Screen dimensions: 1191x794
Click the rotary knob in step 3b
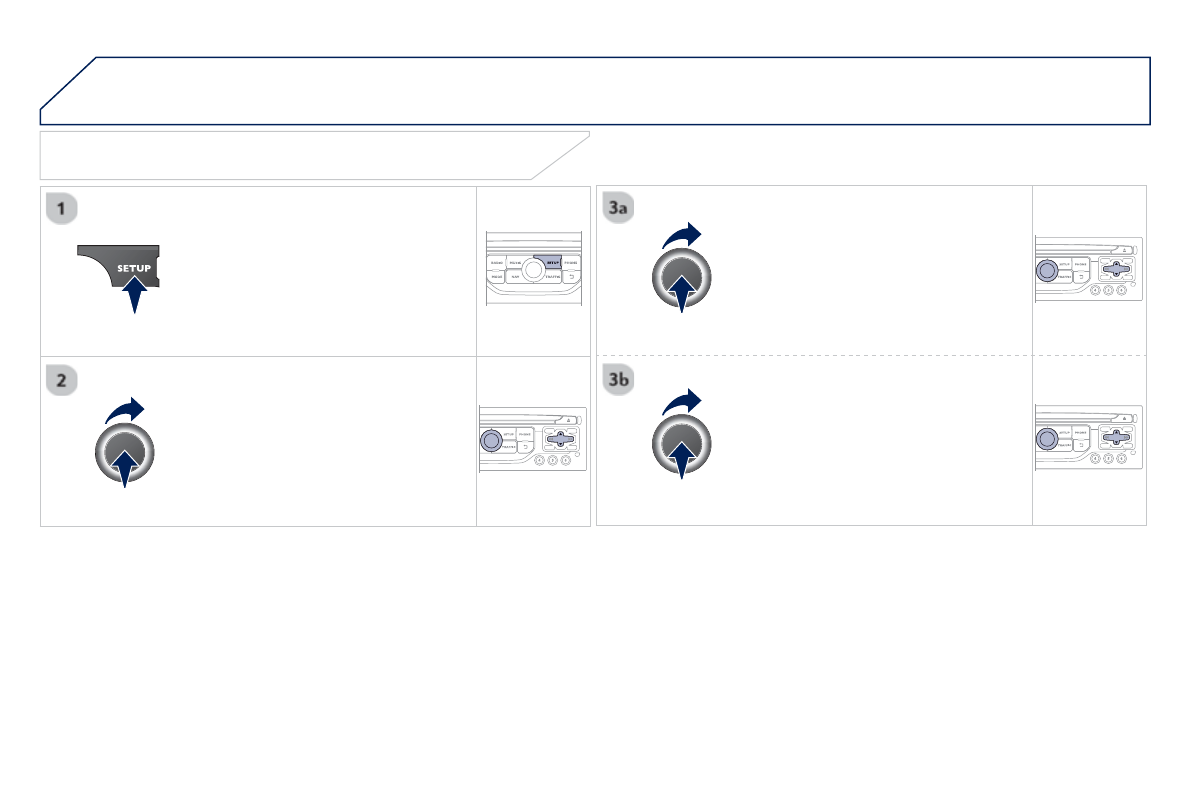click(x=681, y=444)
